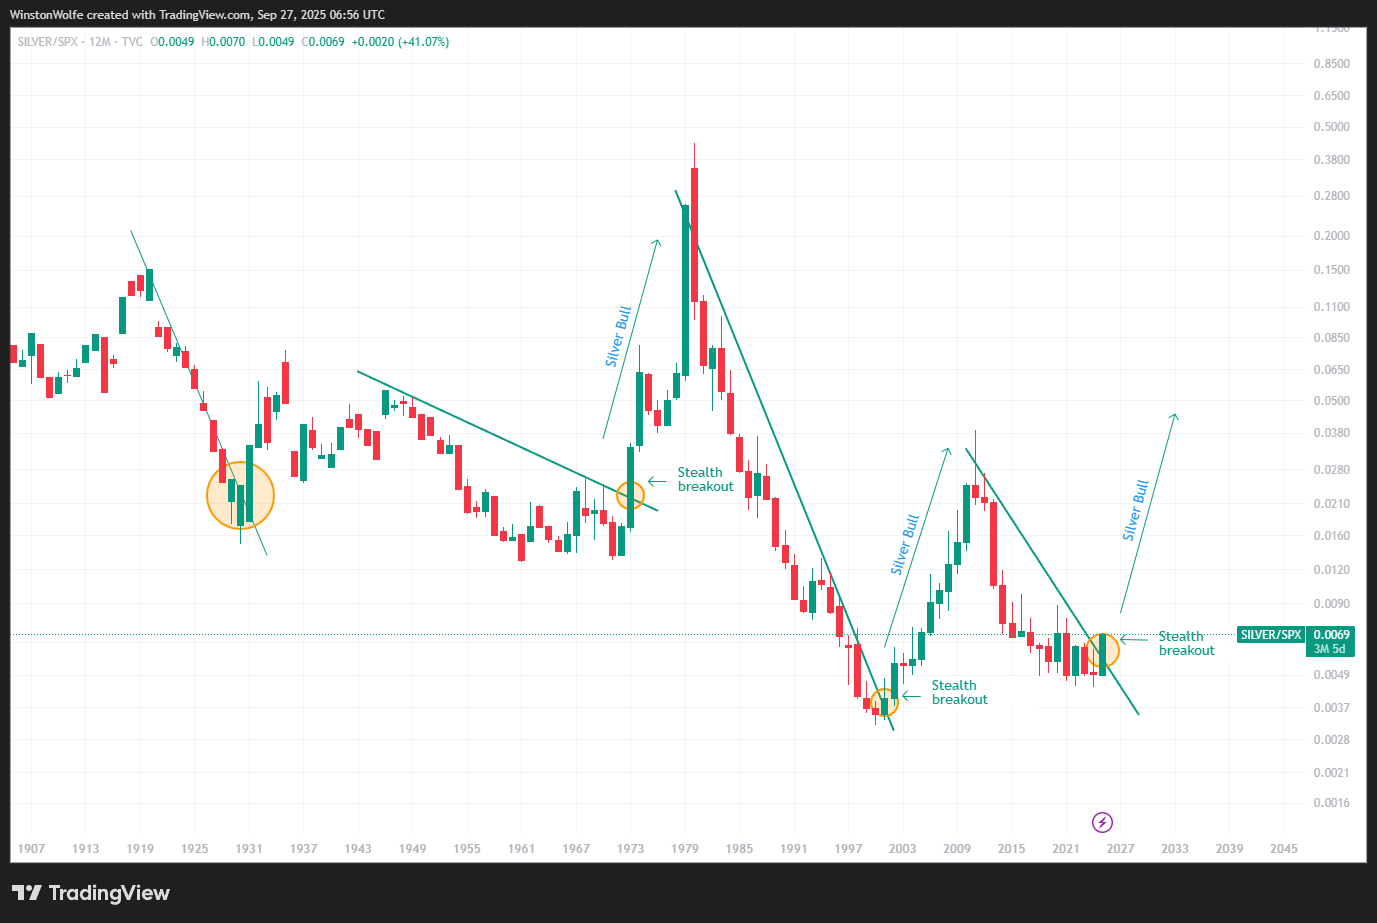
Task: Click the 0.0380 price axis label
Action: (x=1331, y=433)
